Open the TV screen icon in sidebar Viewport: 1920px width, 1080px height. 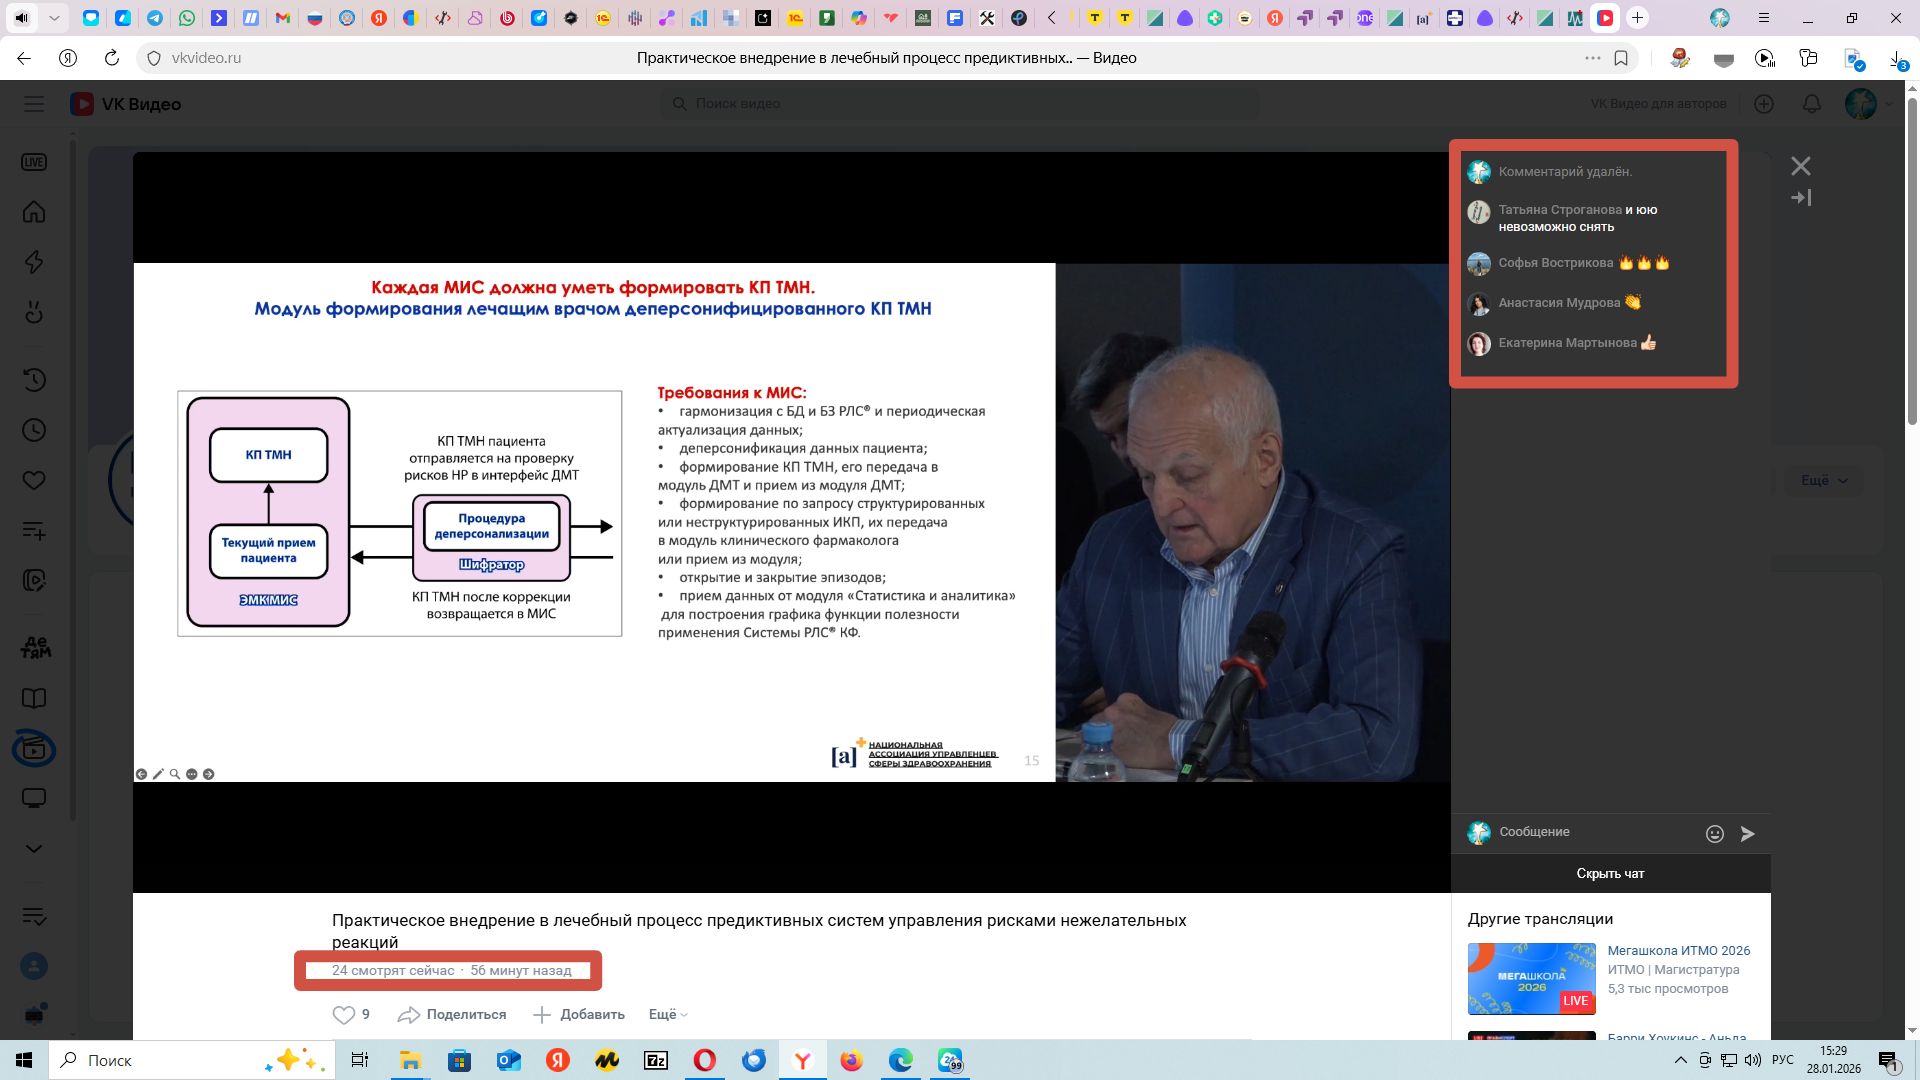34,798
